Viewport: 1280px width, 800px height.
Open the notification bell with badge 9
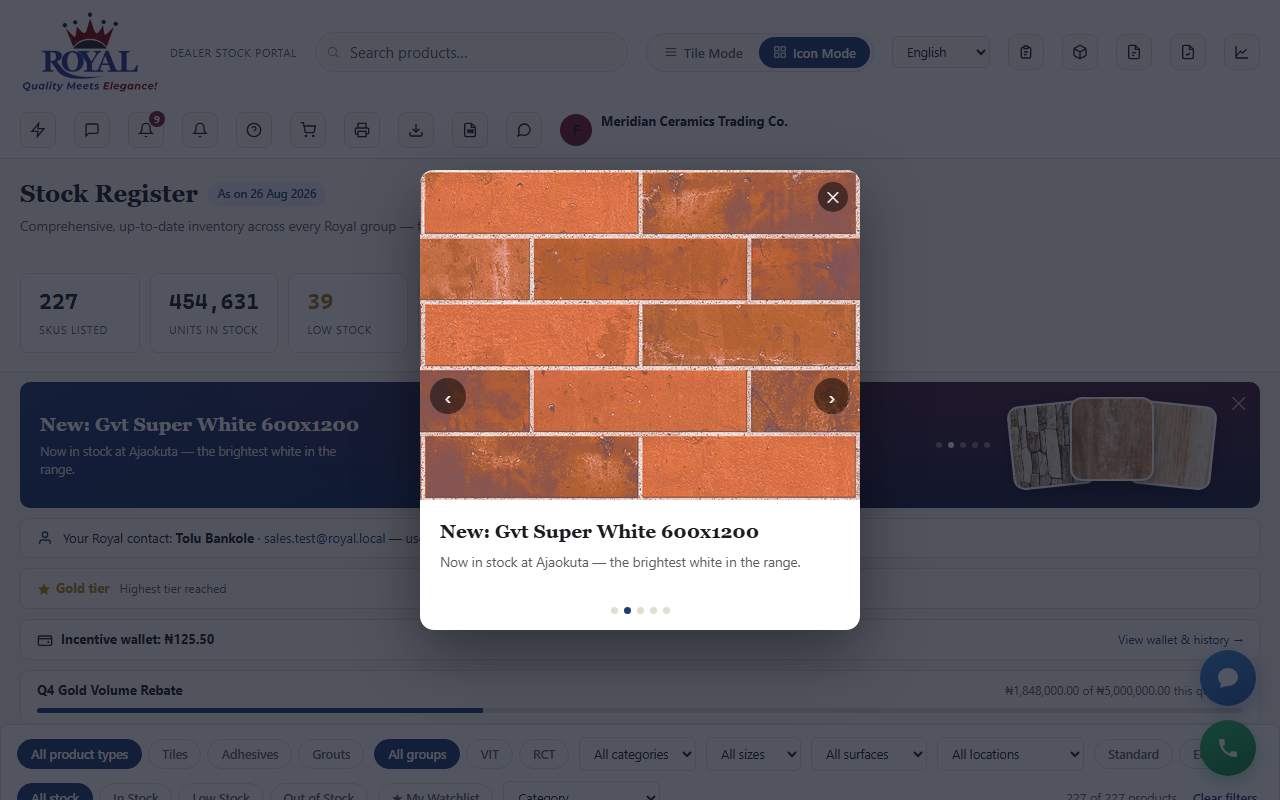point(146,130)
